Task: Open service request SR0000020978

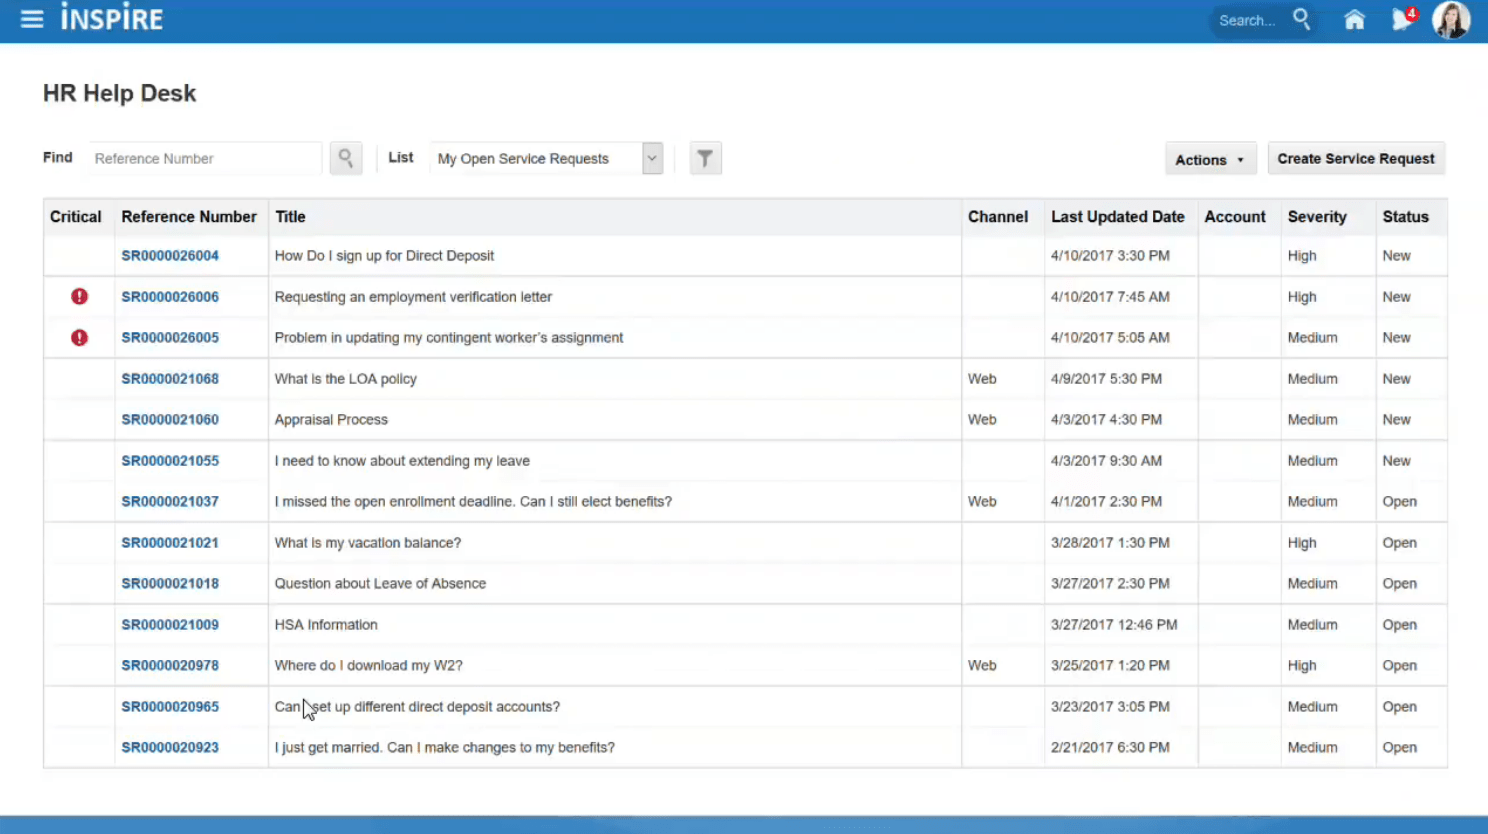Action: point(169,665)
